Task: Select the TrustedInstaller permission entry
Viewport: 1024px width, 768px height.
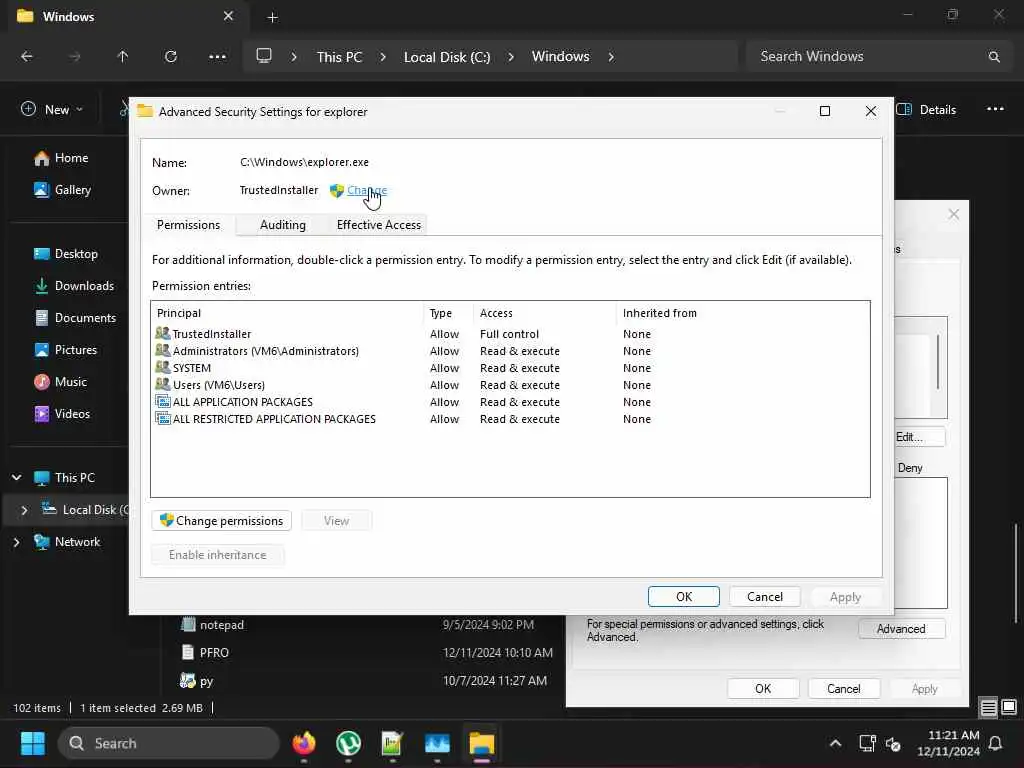Action: point(509,334)
